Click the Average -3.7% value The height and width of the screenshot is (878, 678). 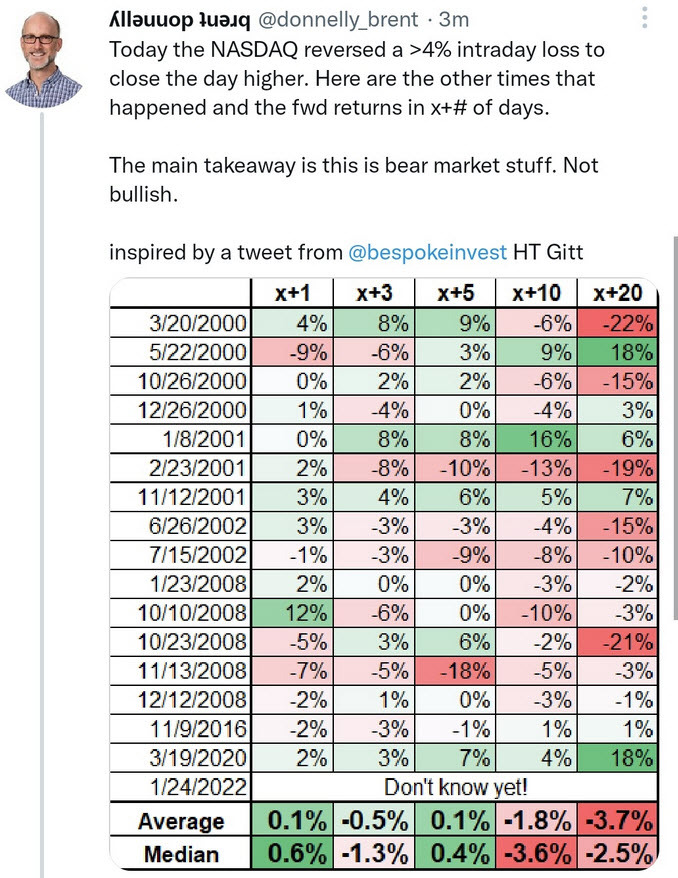pyautogui.click(x=625, y=820)
